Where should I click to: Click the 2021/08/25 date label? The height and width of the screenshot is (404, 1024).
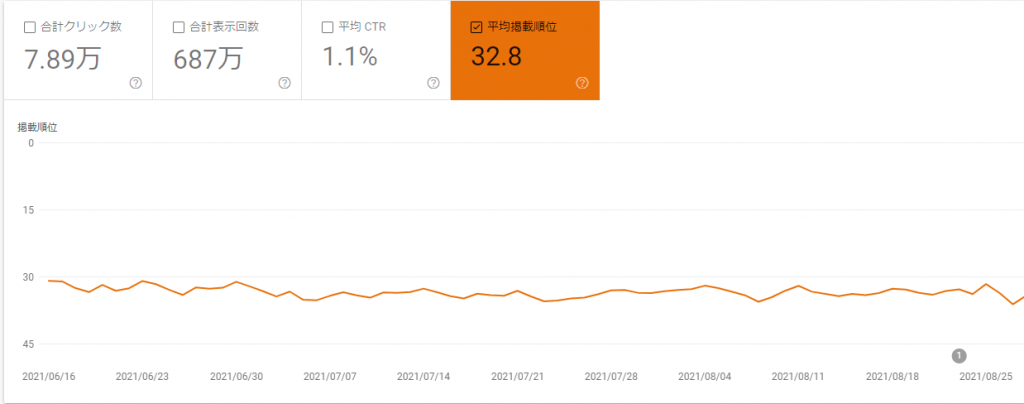pyautogui.click(x=987, y=377)
